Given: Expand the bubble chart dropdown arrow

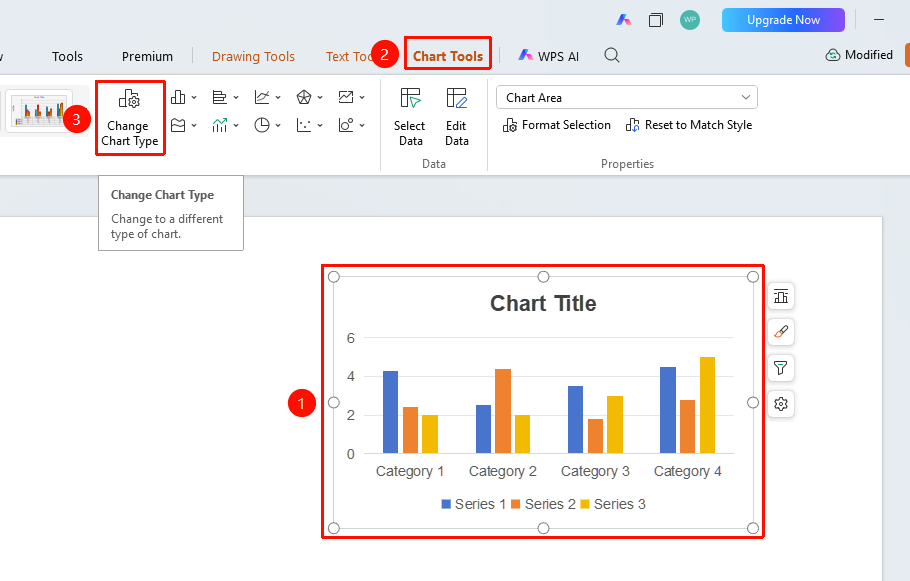Looking at the screenshot, I should (362, 125).
